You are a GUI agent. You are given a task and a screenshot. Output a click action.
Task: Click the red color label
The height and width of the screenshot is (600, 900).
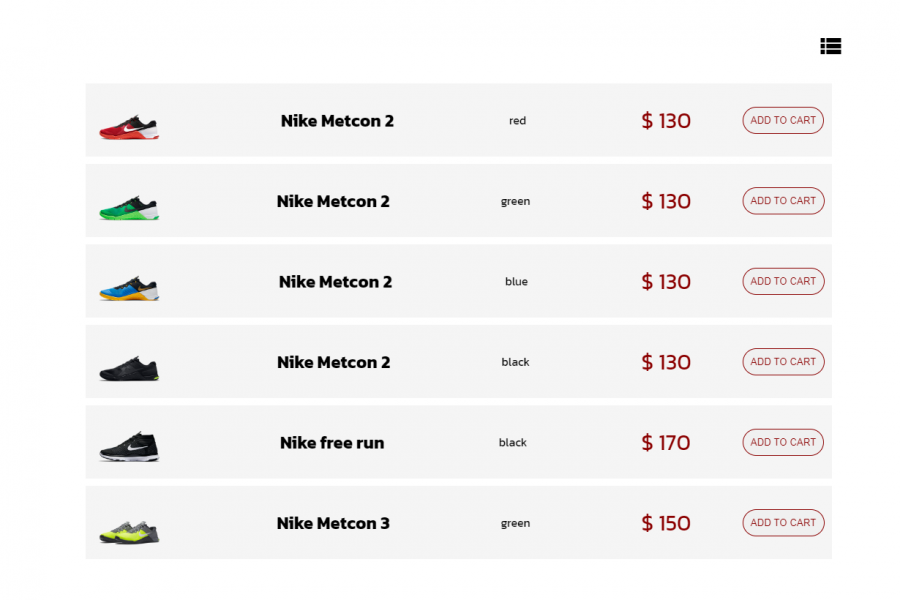pyautogui.click(x=517, y=121)
